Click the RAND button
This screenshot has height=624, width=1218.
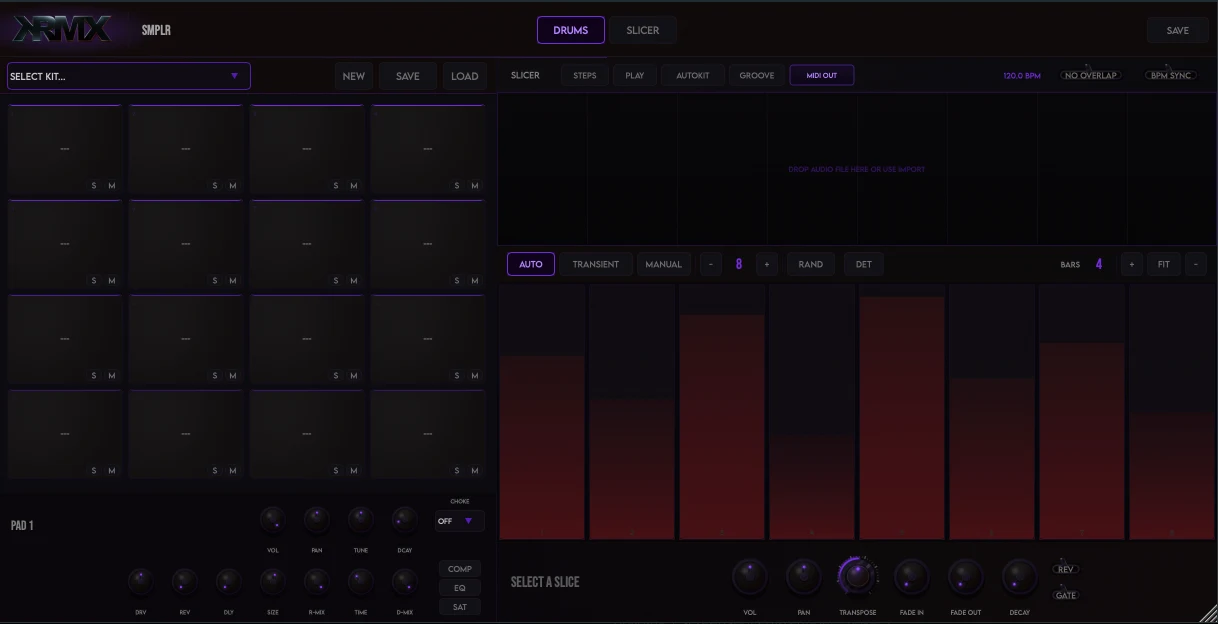811,264
